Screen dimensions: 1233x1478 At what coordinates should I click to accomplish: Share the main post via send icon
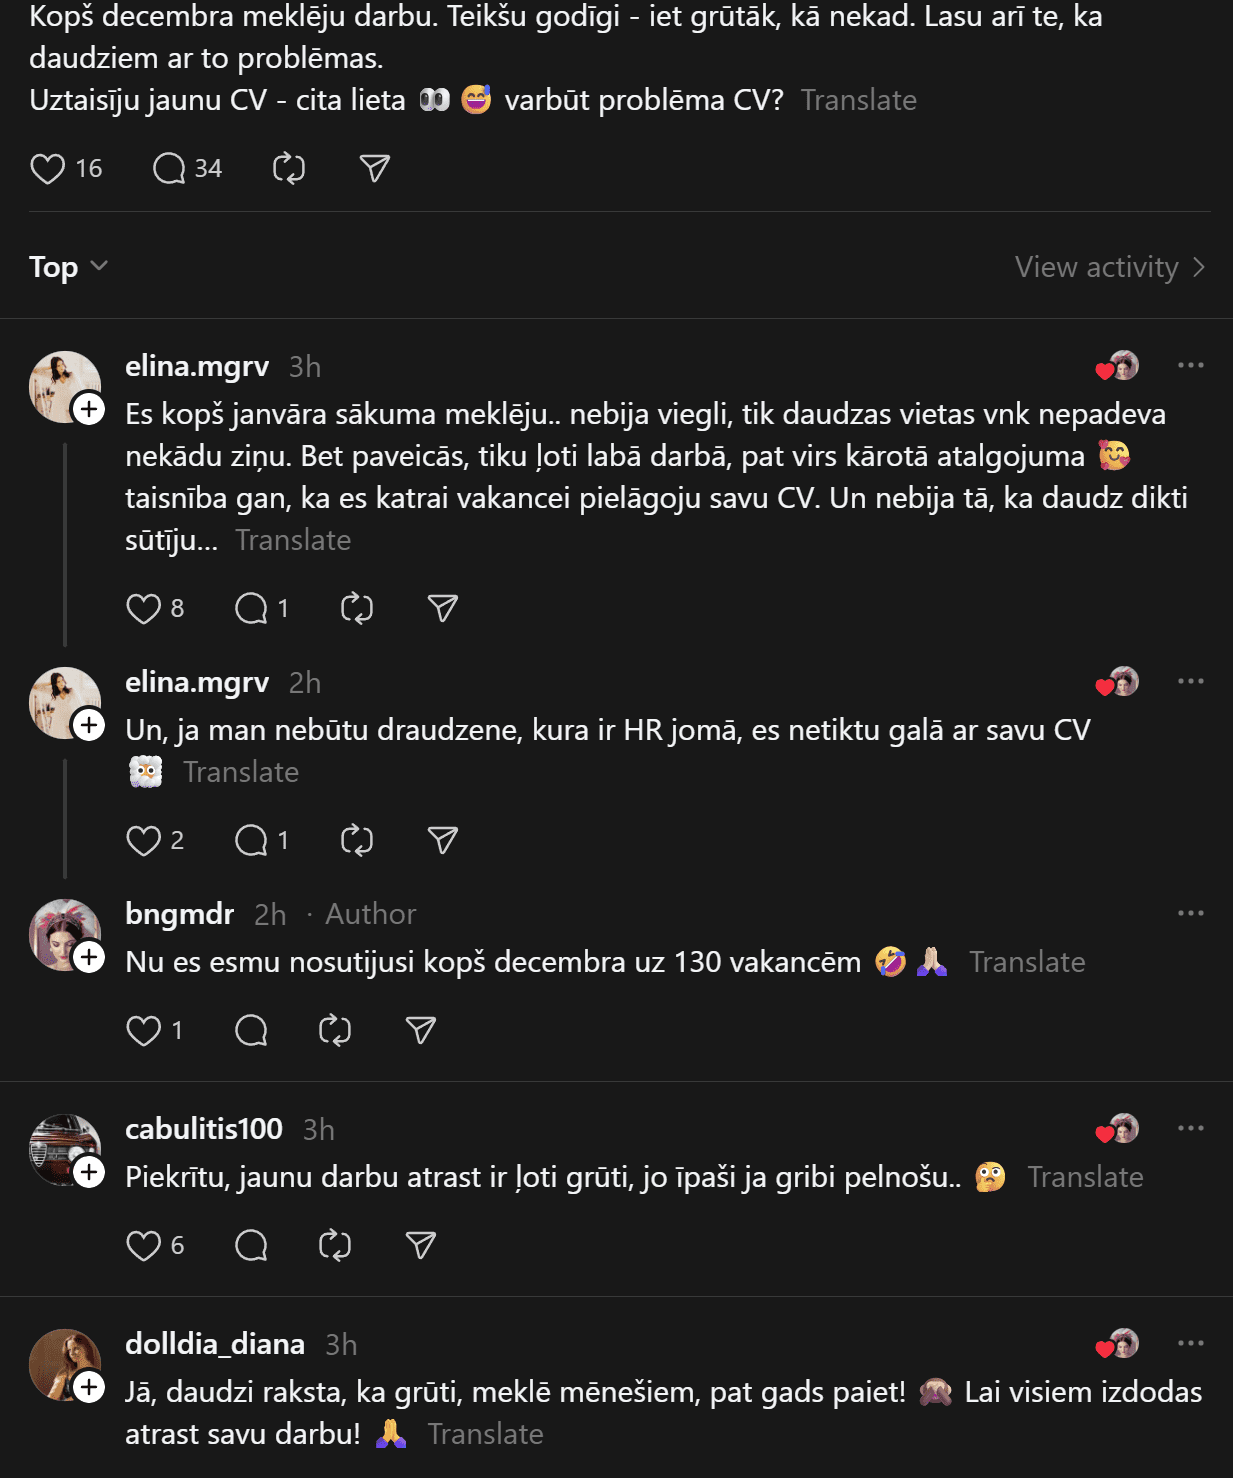374,169
